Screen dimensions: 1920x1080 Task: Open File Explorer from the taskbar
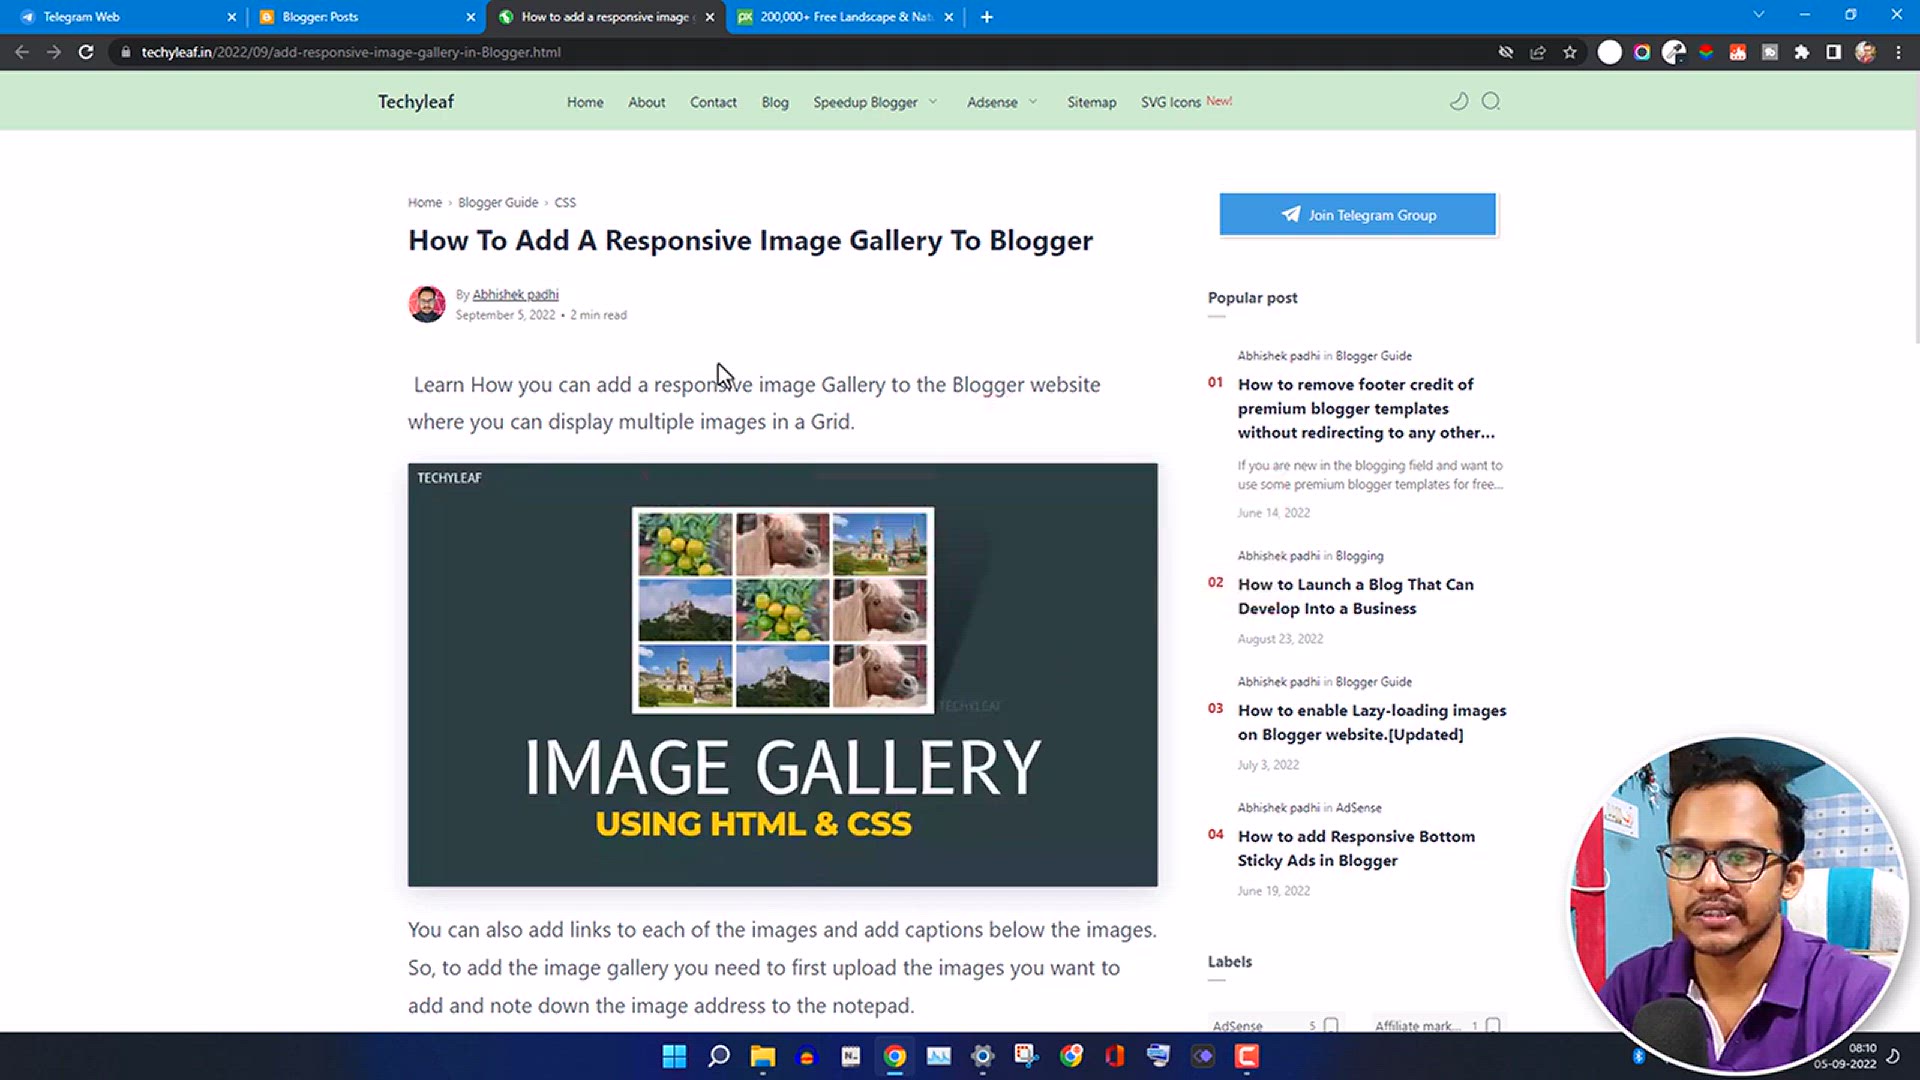pyautogui.click(x=763, y=1056)
